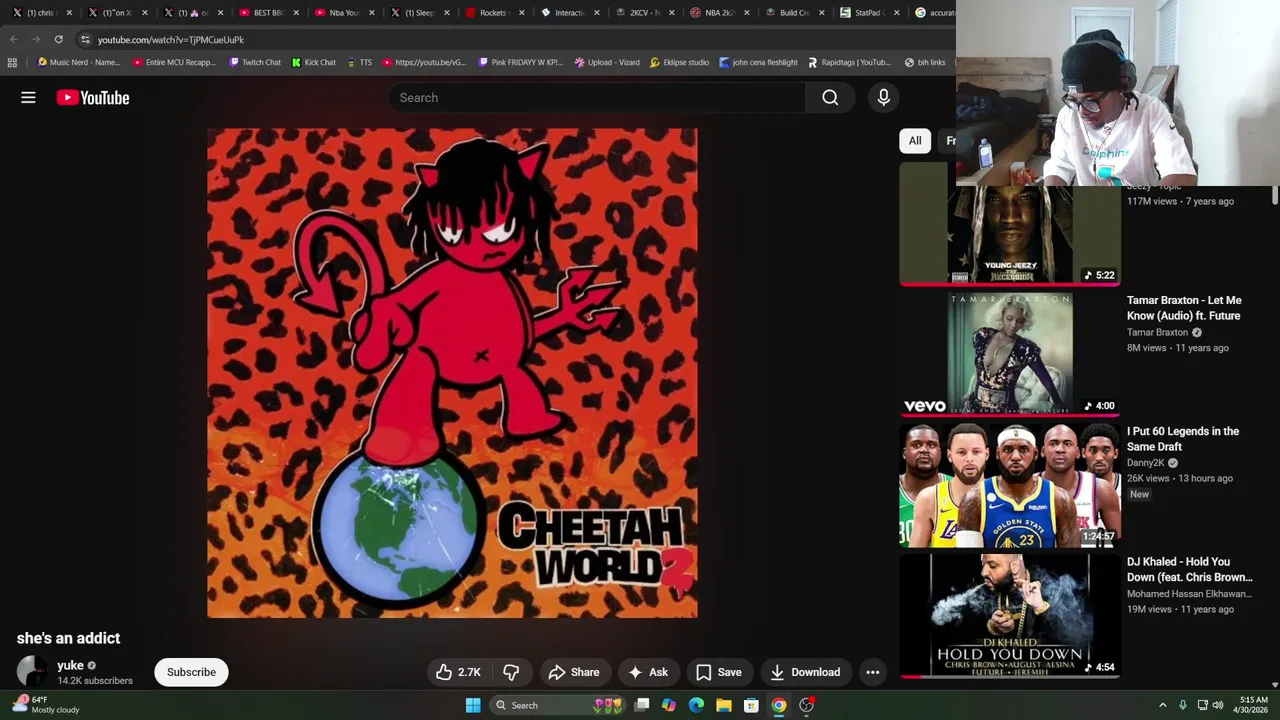
Task: Open Windows Start menu
Action: (x=473, y=705)
